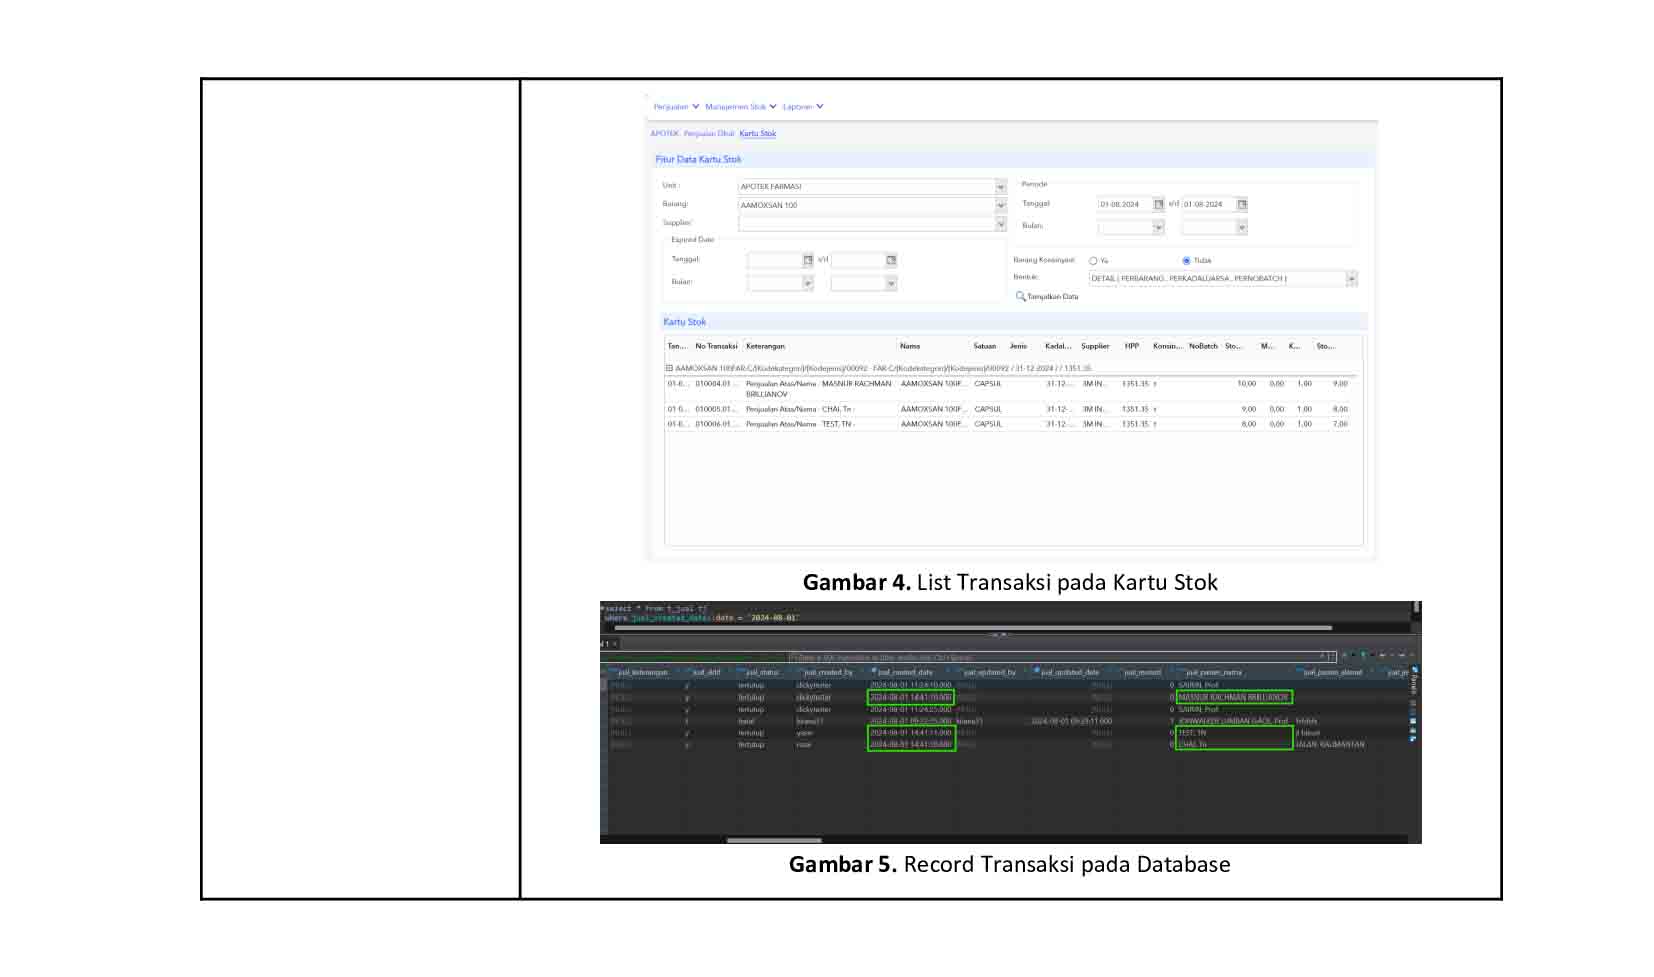Click the database result grid horizontal scrollbar
Screen dimensions: 1654x977
pyautogui.click(x=773, y=840)
